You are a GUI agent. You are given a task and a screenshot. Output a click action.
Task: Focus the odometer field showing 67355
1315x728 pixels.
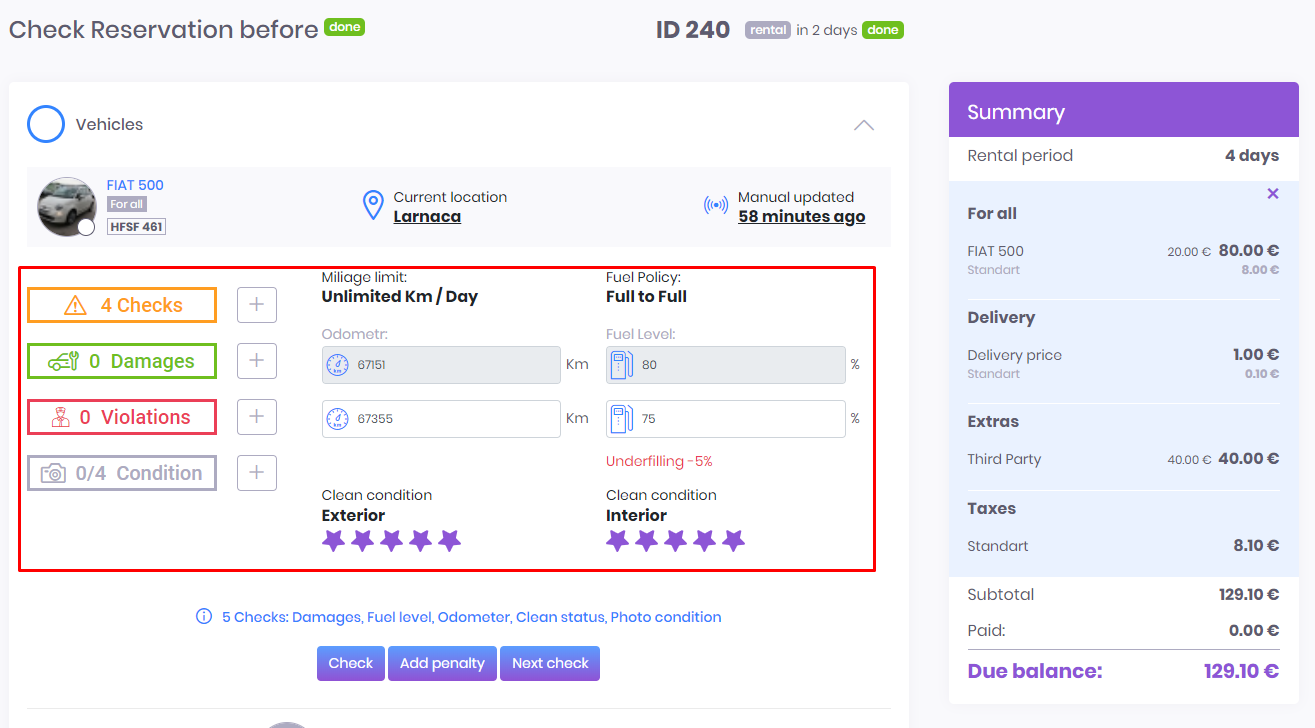coord(441,419)
